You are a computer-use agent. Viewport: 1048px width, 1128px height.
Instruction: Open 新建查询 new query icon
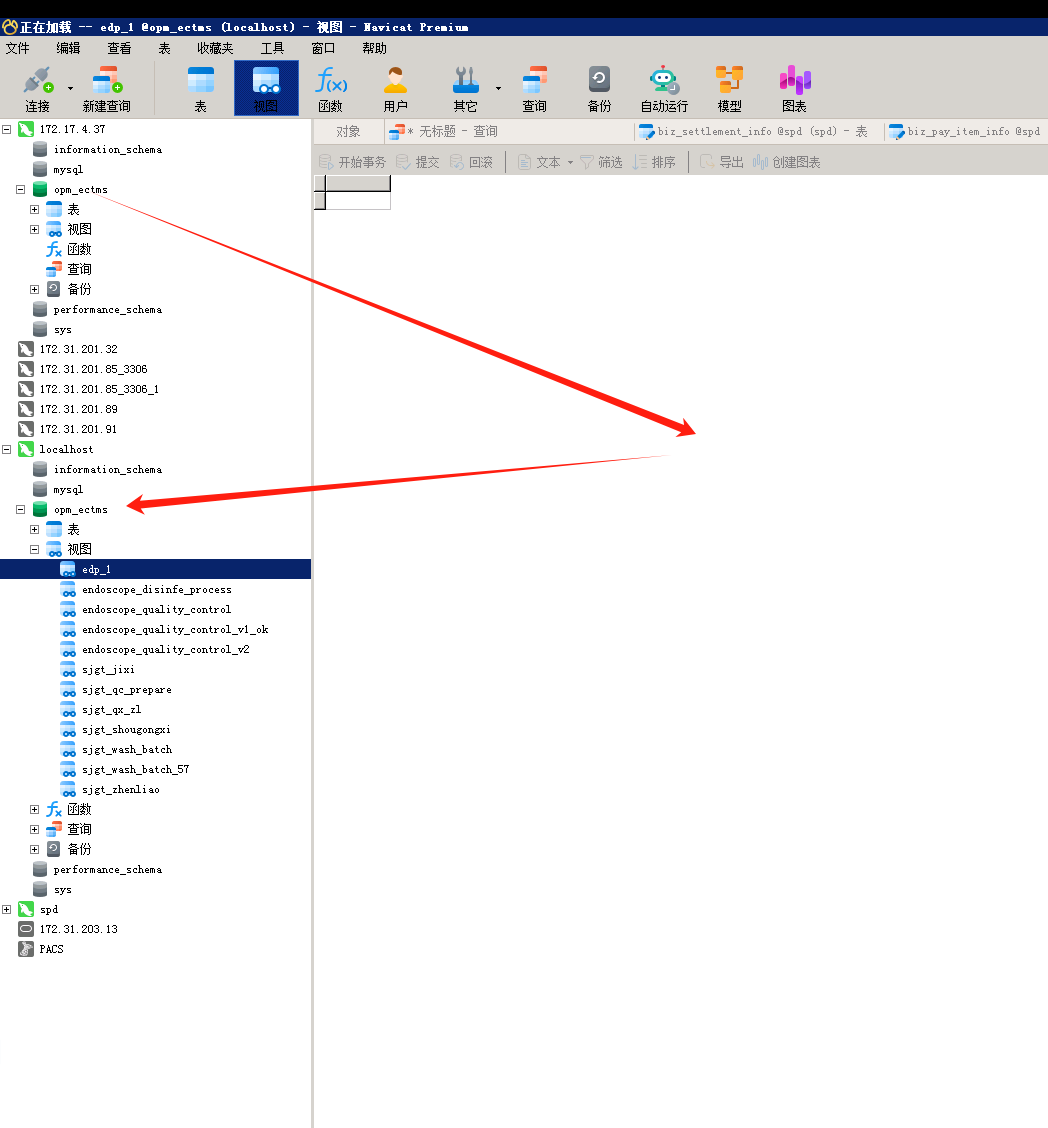106,89
